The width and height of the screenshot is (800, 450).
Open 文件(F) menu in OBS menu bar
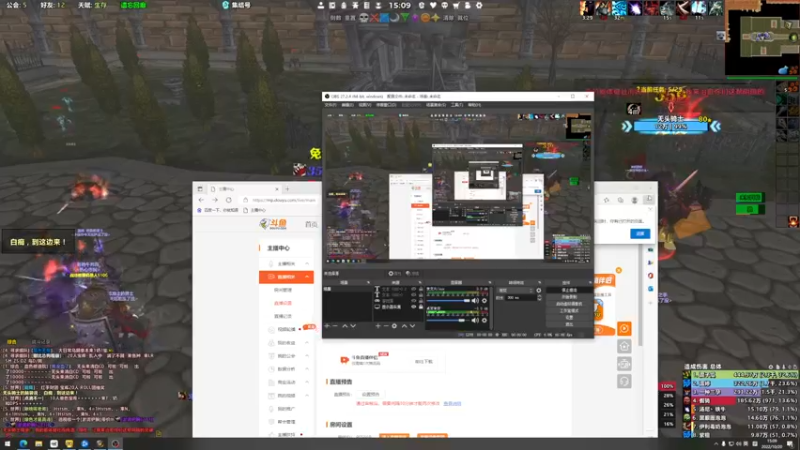point(331,105)
